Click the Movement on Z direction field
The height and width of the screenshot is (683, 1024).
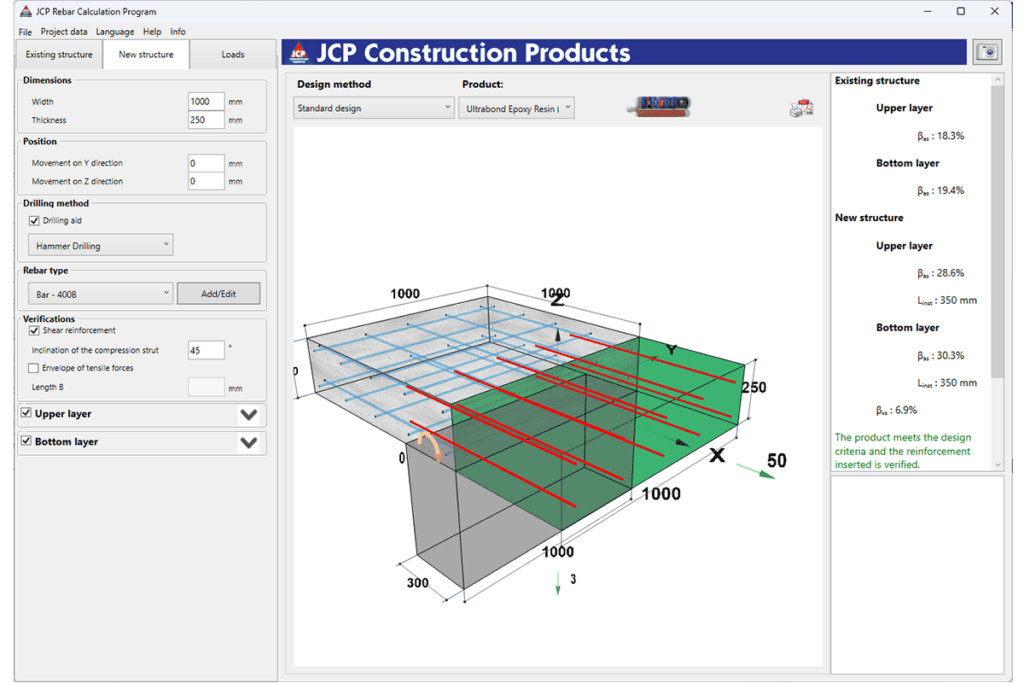pyautogui.click(x=206, y=181)
